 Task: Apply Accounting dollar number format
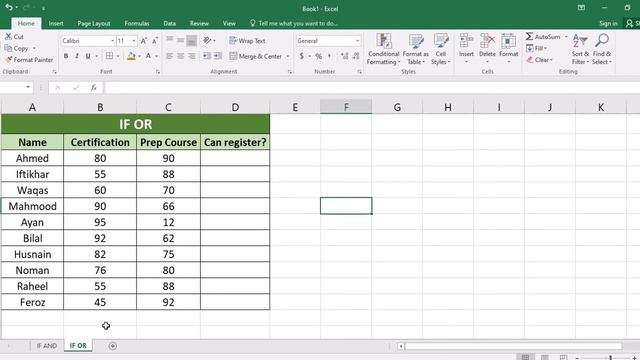pos(302,56)
